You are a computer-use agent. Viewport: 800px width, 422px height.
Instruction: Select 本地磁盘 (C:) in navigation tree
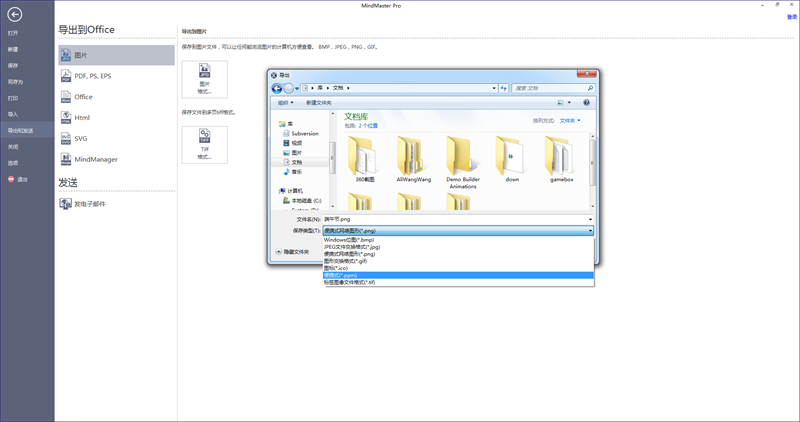pos(302,201)
